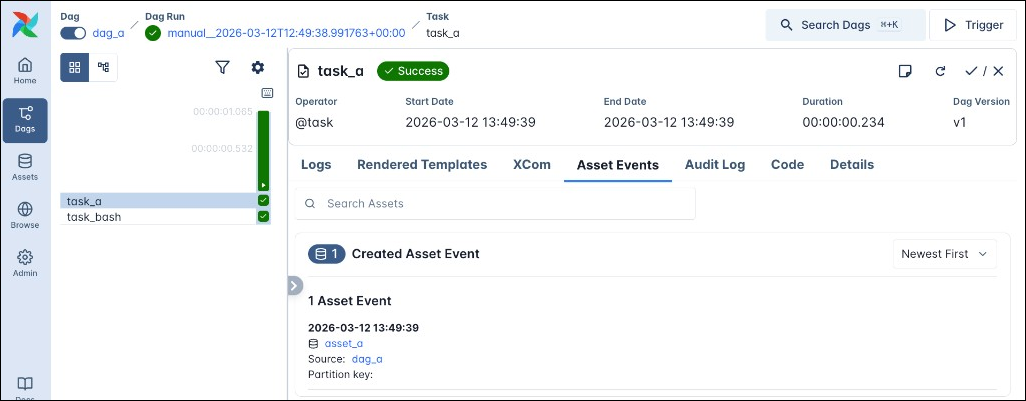Open asset_a link
Viewport: 1026px width, 401px height.
tap(344, 343)
